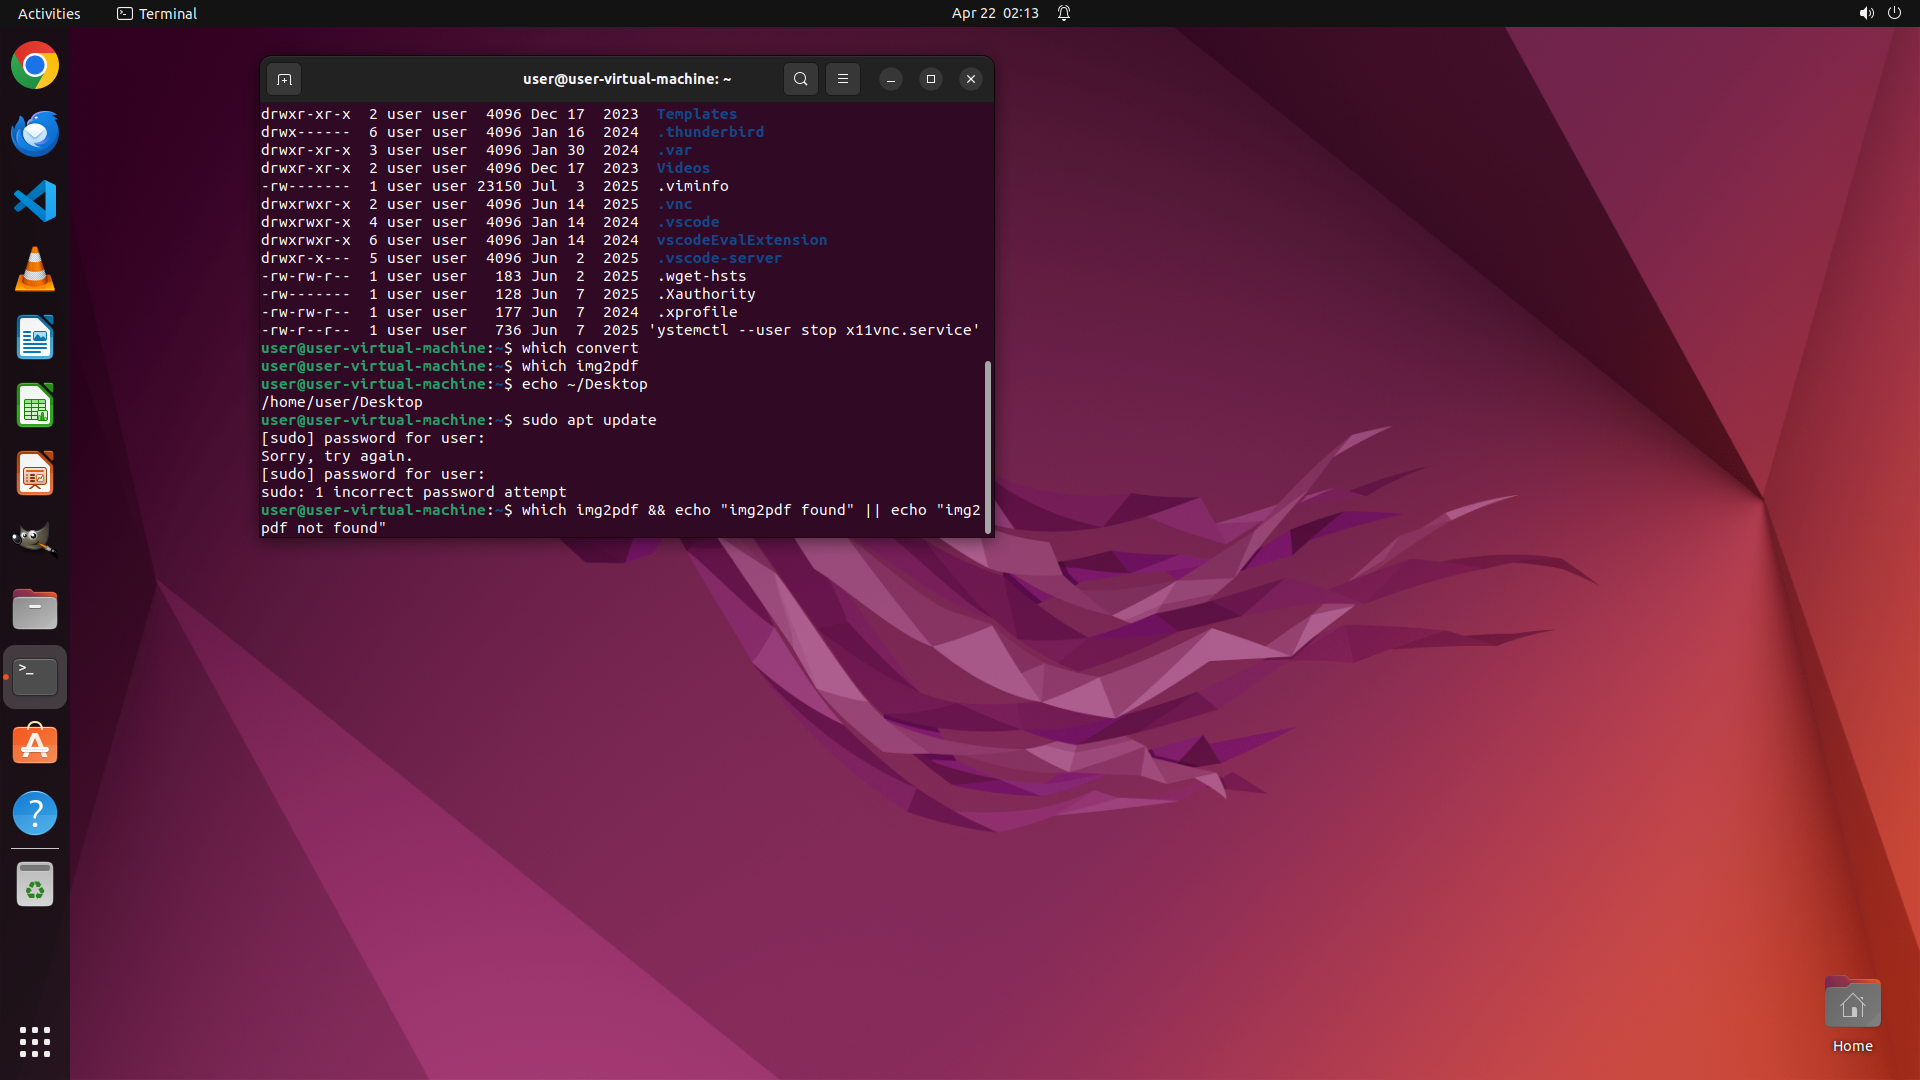Show all applications grid
This screenshot has width=1920, height=1080.
(x=35, y=1042)
